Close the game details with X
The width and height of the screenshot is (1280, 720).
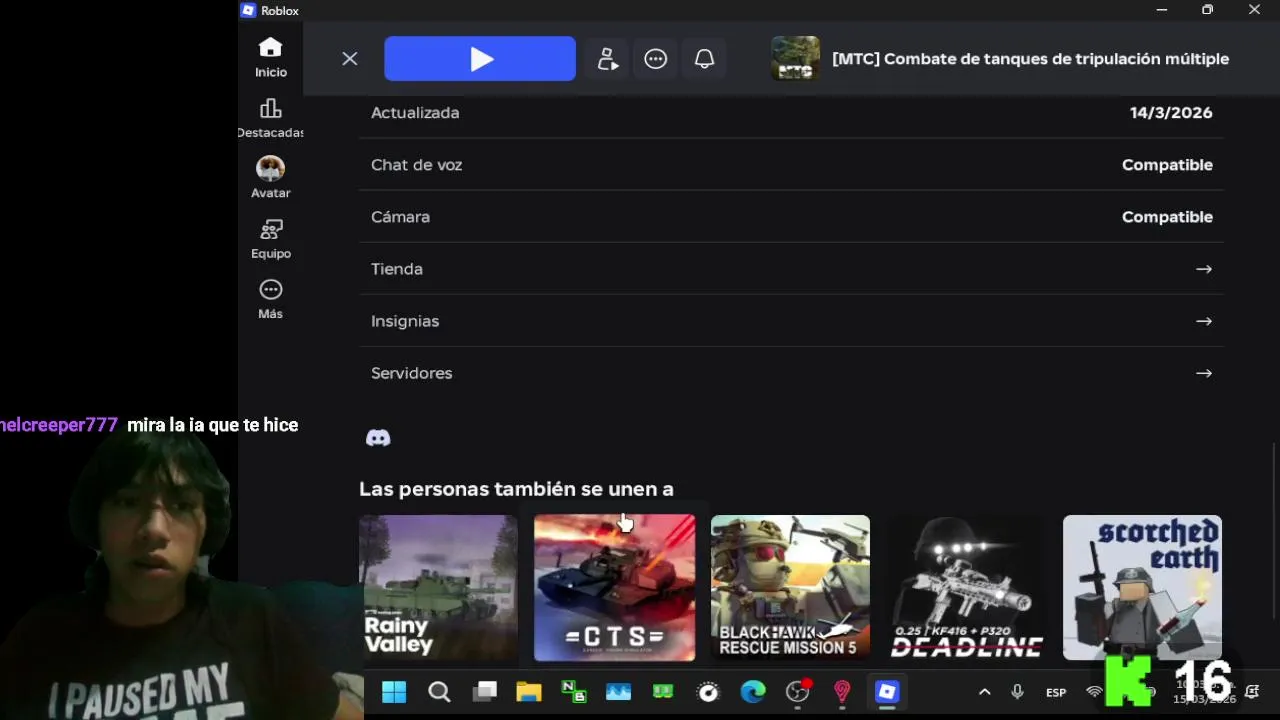click(x=350, y=59)
